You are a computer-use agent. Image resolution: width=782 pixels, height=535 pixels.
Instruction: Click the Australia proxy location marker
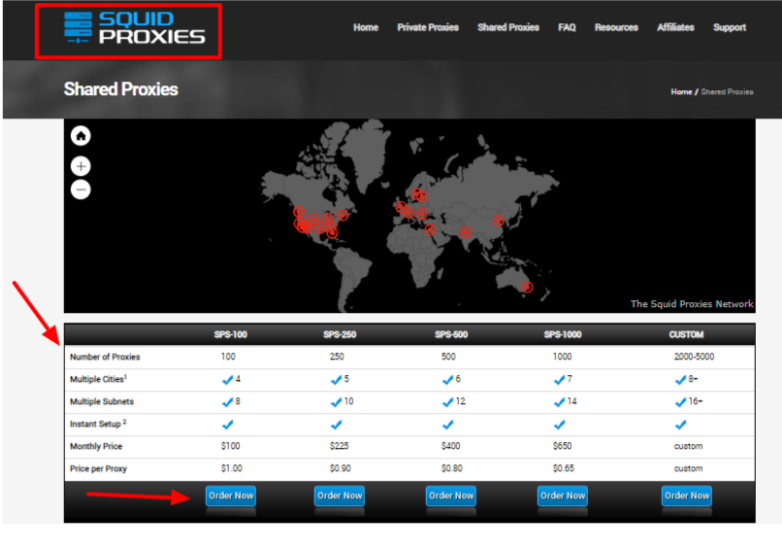tap(527, 287)
